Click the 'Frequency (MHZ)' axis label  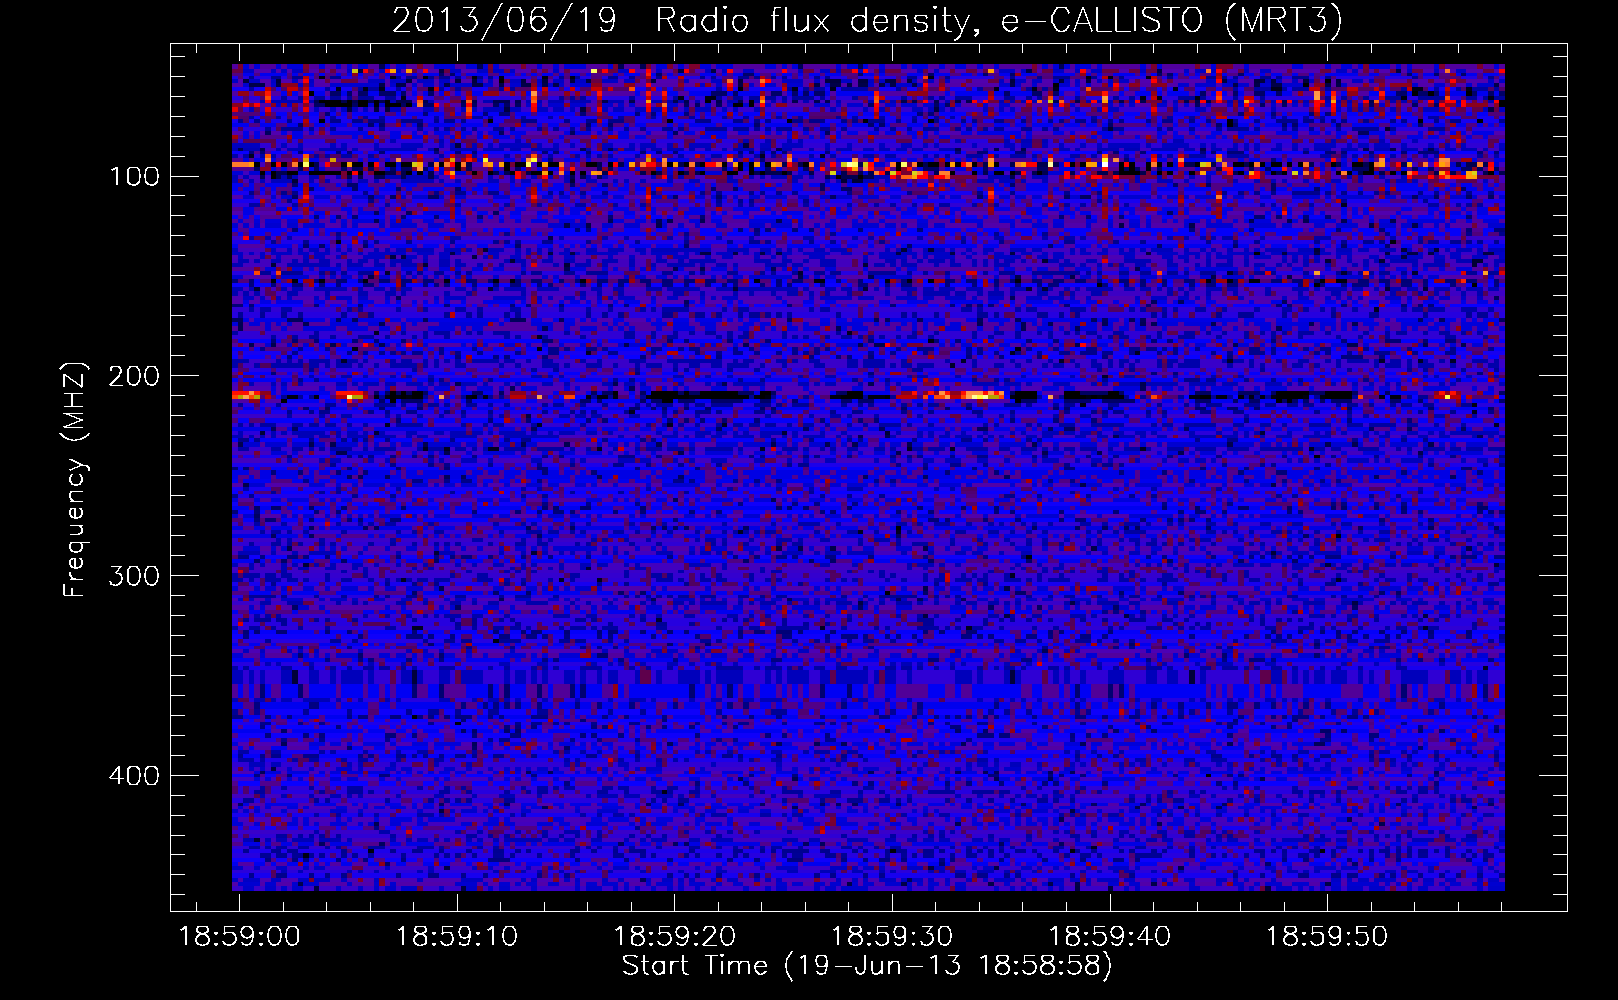(x=75, y=480)
